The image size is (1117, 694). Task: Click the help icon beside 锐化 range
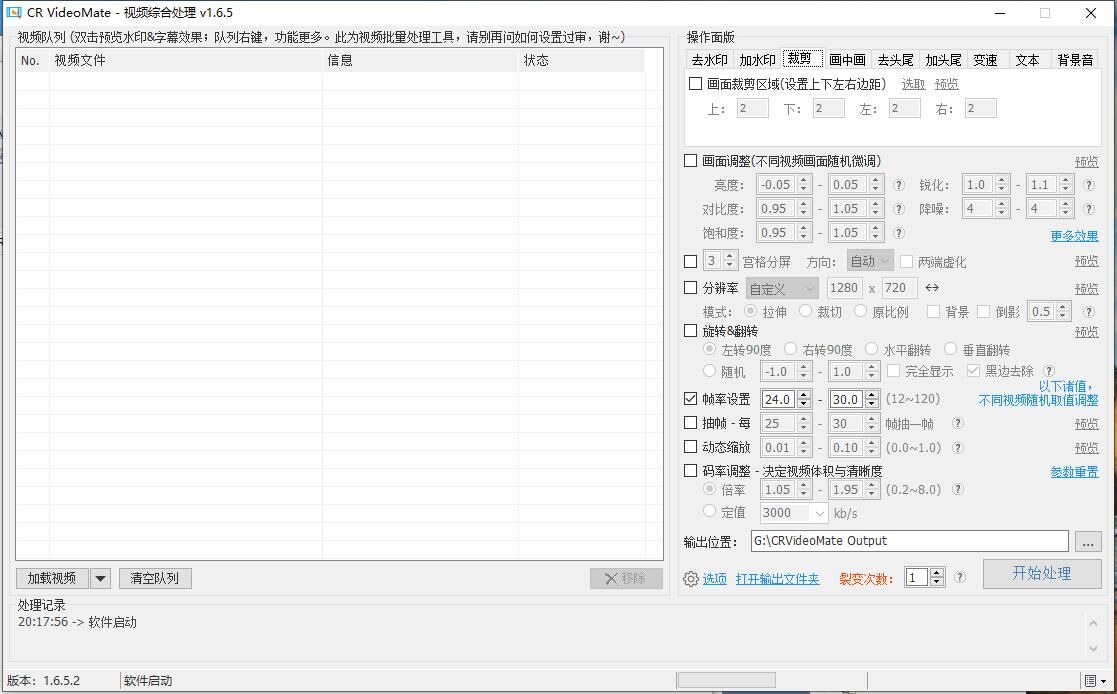[1089, 185]
